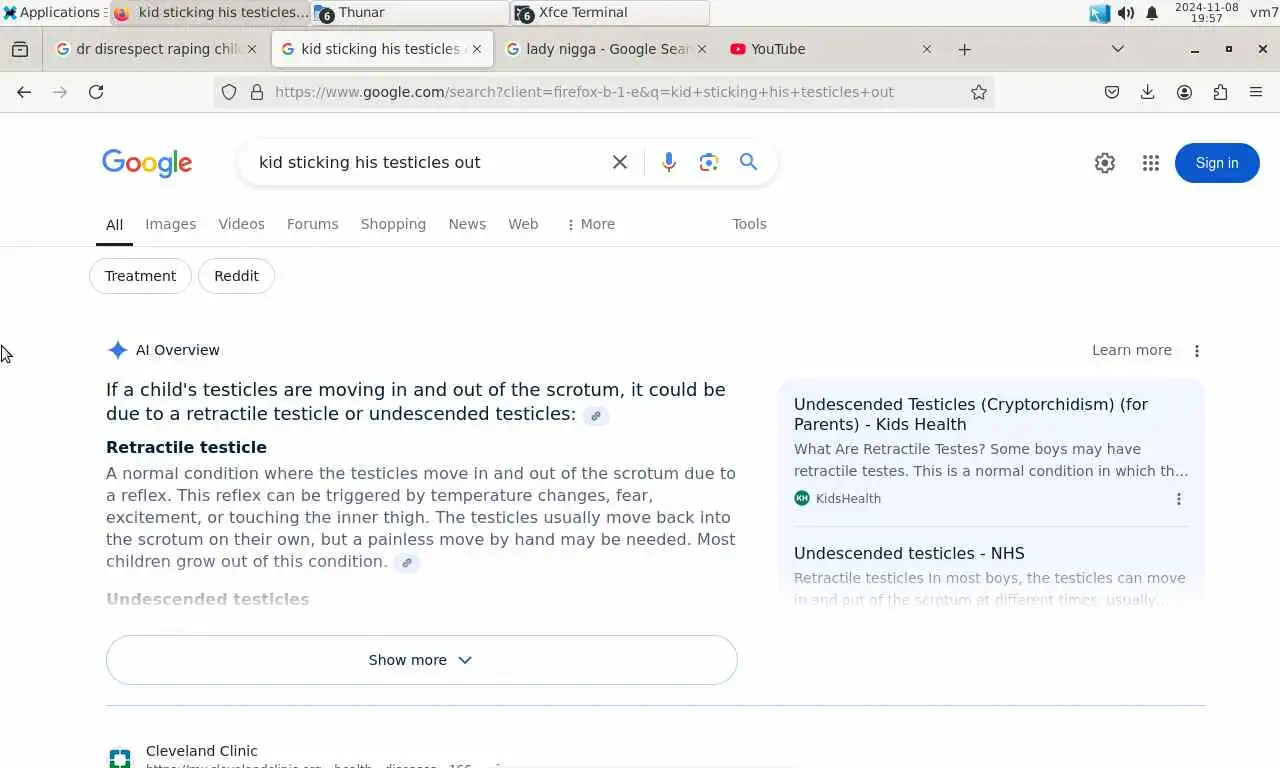Open Google quick settings gear
Viewport: 1280px width, 768px height.
[1105, 163]
